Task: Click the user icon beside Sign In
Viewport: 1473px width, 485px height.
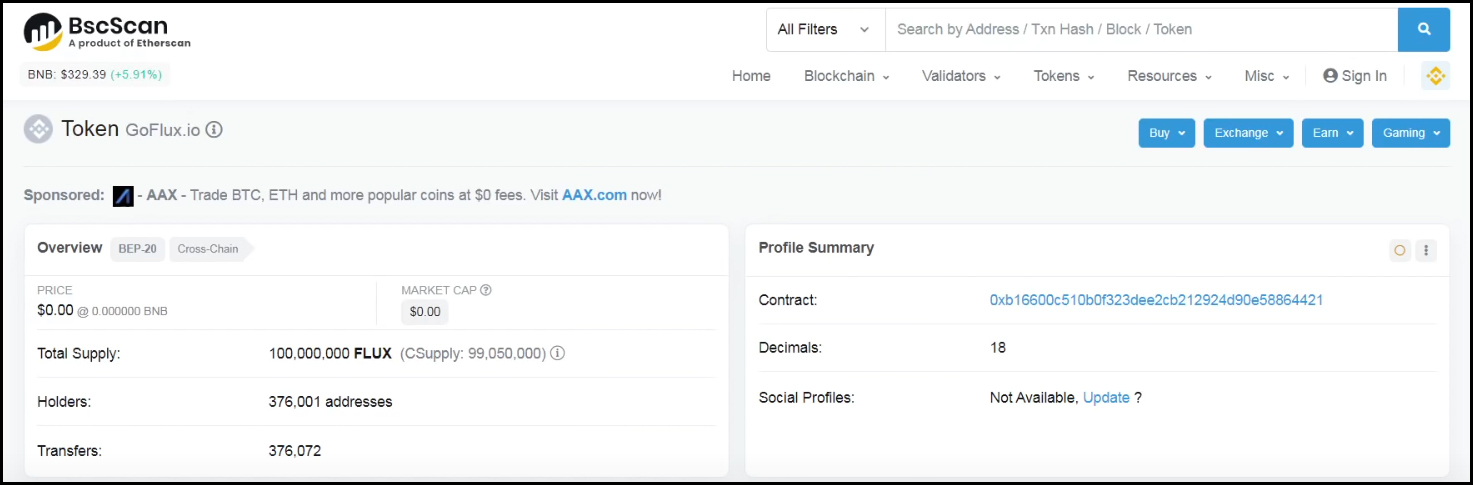Action: click(x=1330, y=76)
